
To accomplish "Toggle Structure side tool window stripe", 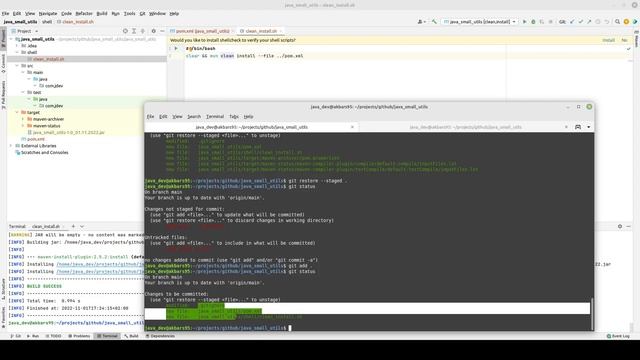I will [3, 289].
